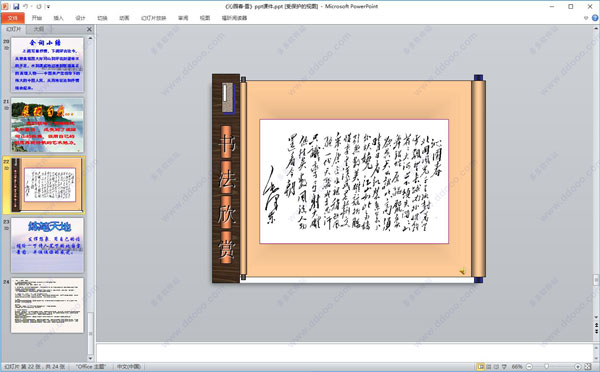Viewport: 600px width, 372px height.
Task: Click the small yellow action arrow on slide
Action: [x=463, y=271]
